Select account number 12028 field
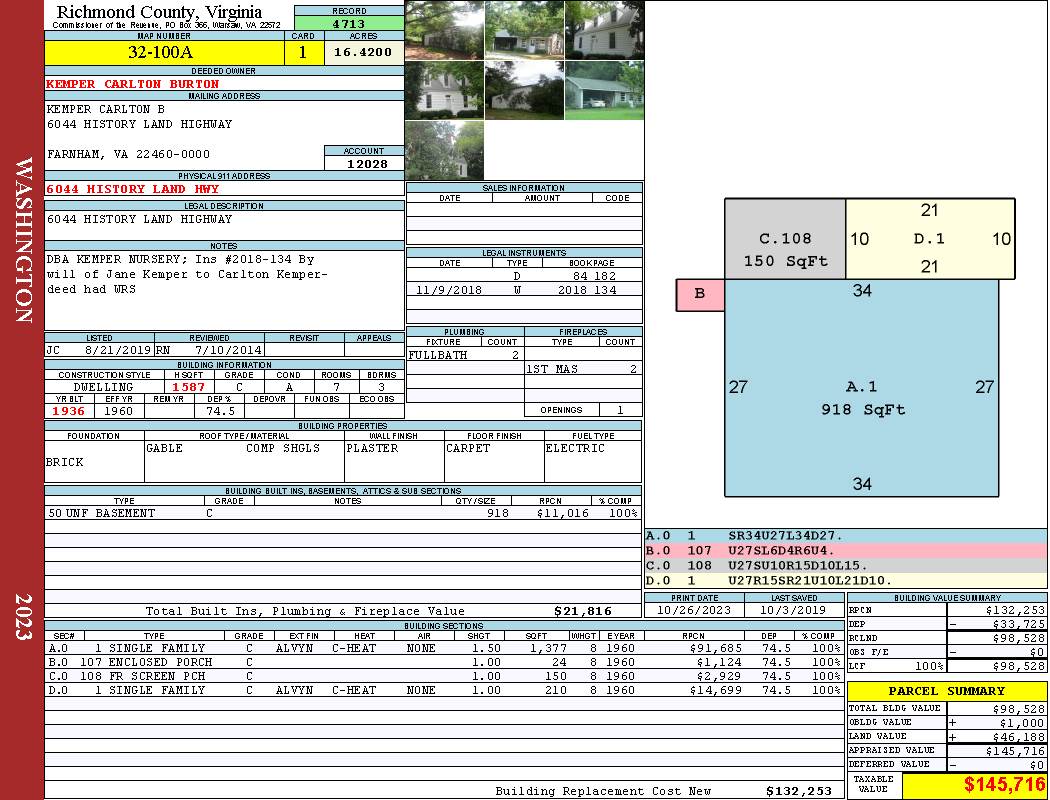This screenshot has width=1050, height=800. click(364, 163)
